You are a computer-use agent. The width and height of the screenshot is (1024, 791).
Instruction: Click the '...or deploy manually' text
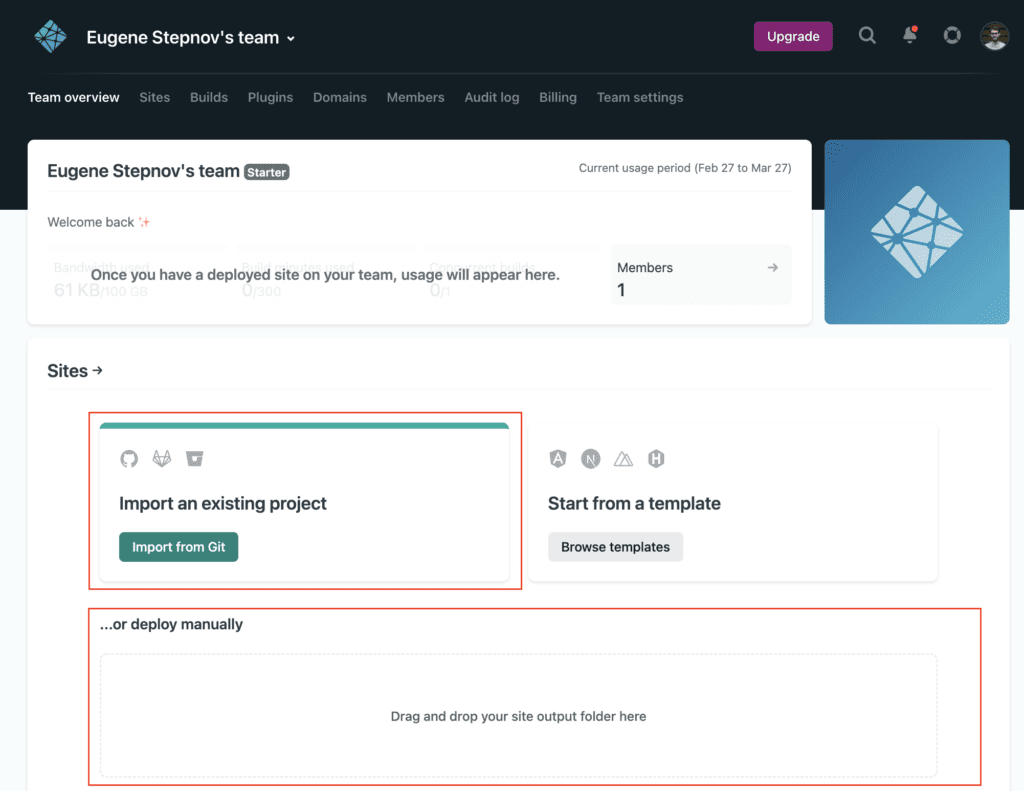(171, 624)
